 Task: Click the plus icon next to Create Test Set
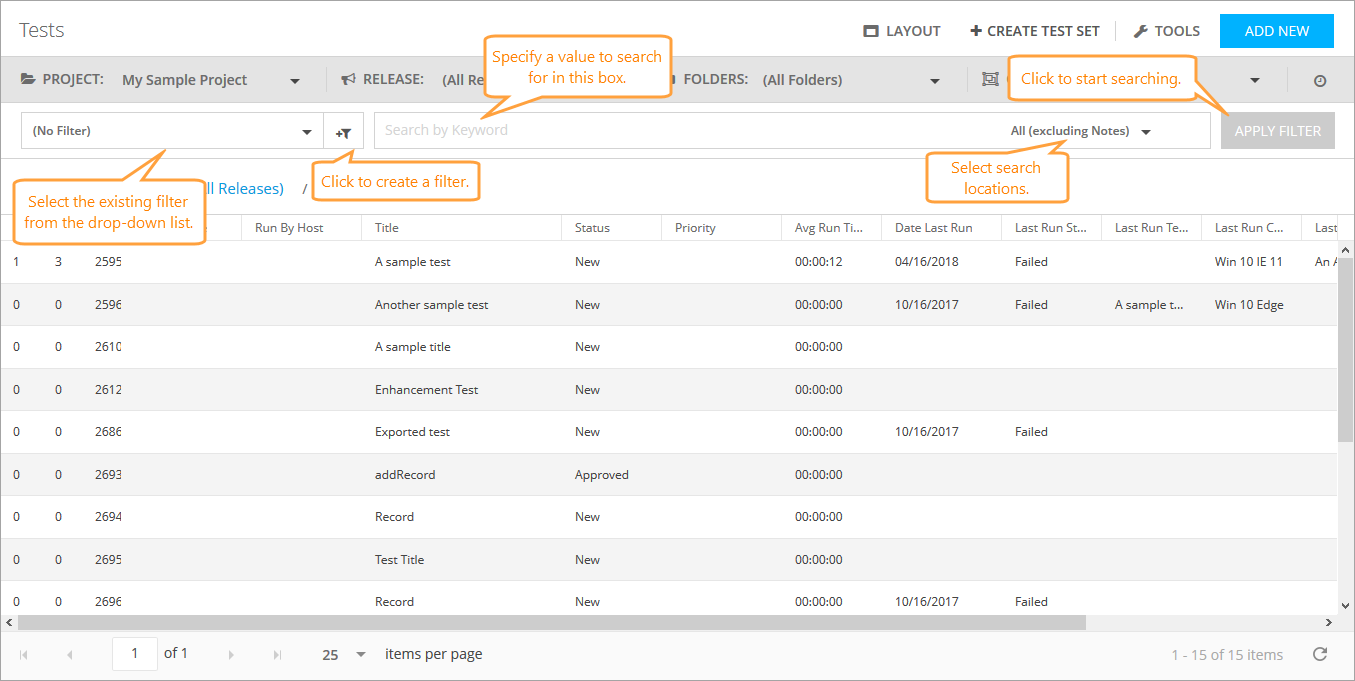point(974,30)
